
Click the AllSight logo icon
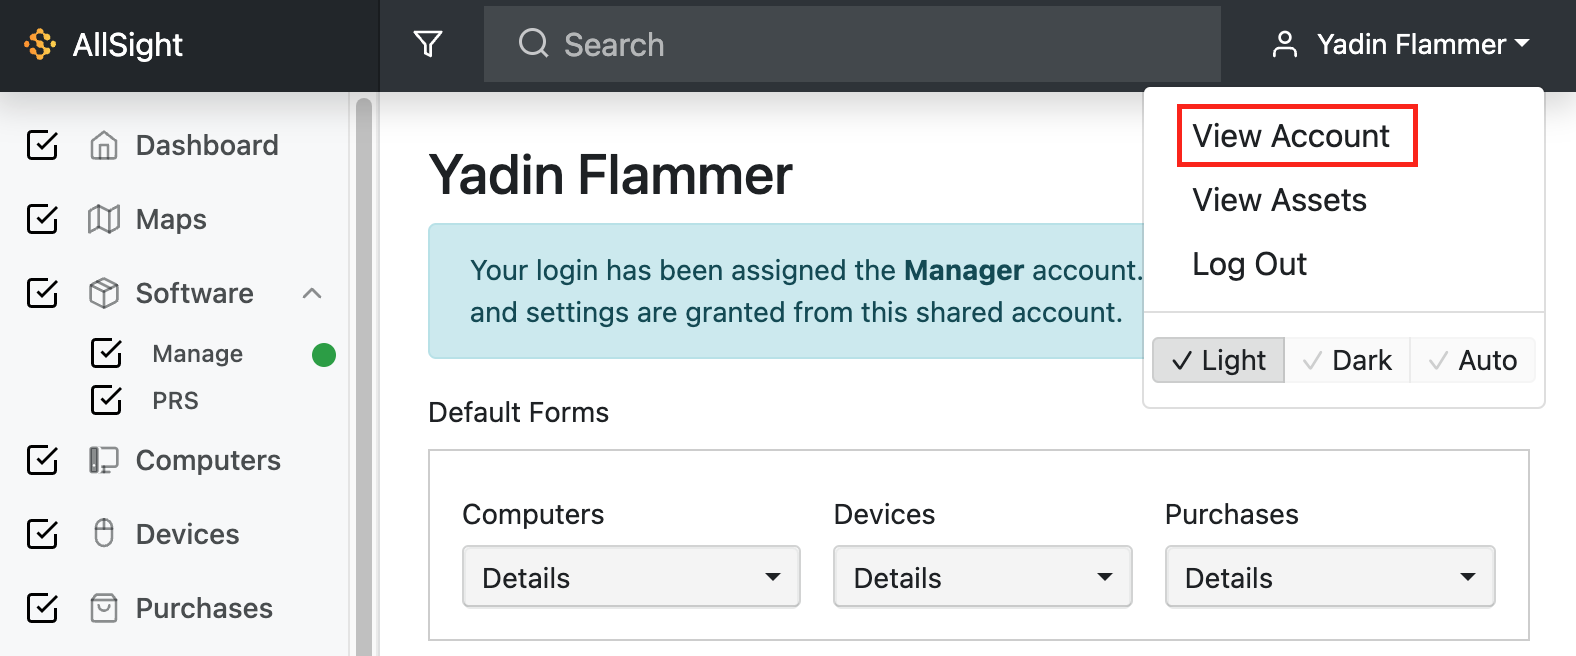(x=40, y=44)
